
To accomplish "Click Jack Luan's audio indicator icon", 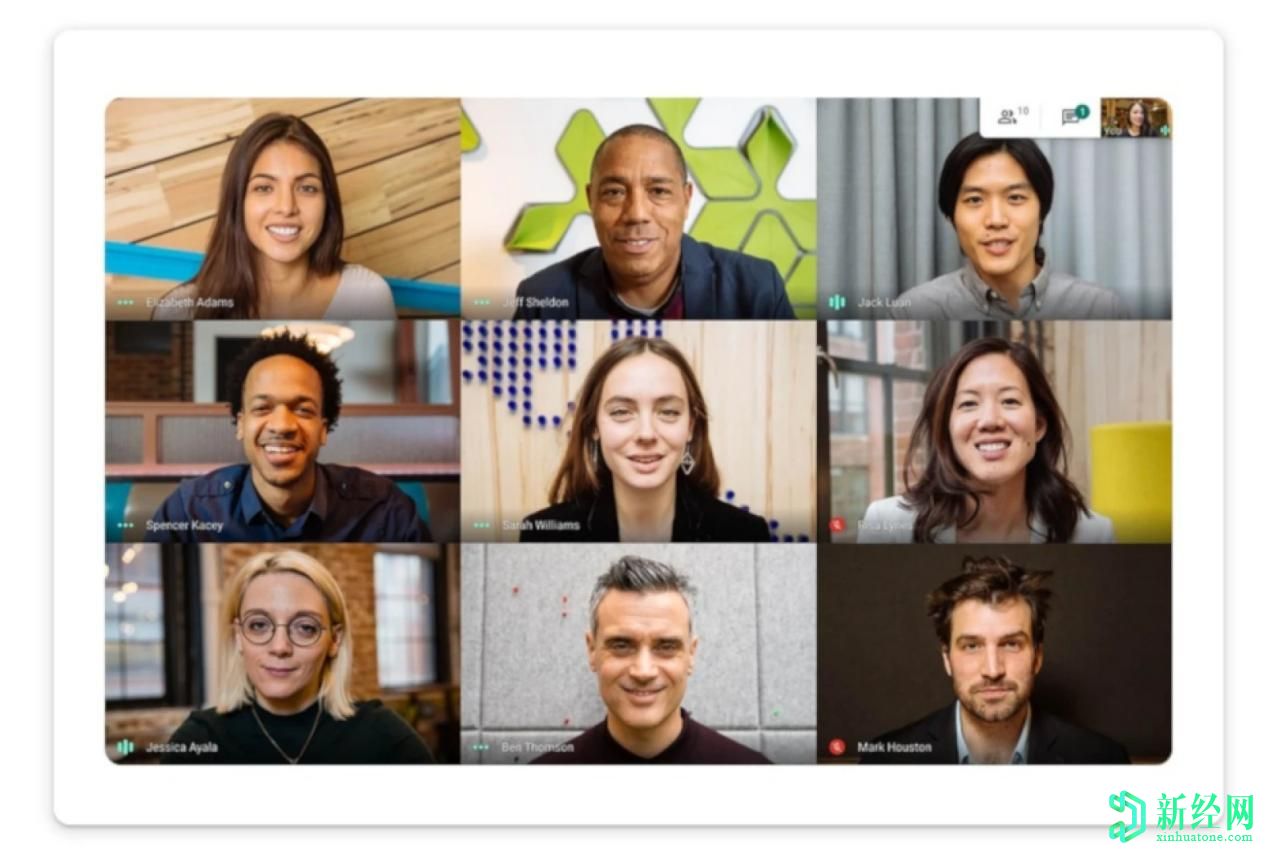I will pos(837,302).
